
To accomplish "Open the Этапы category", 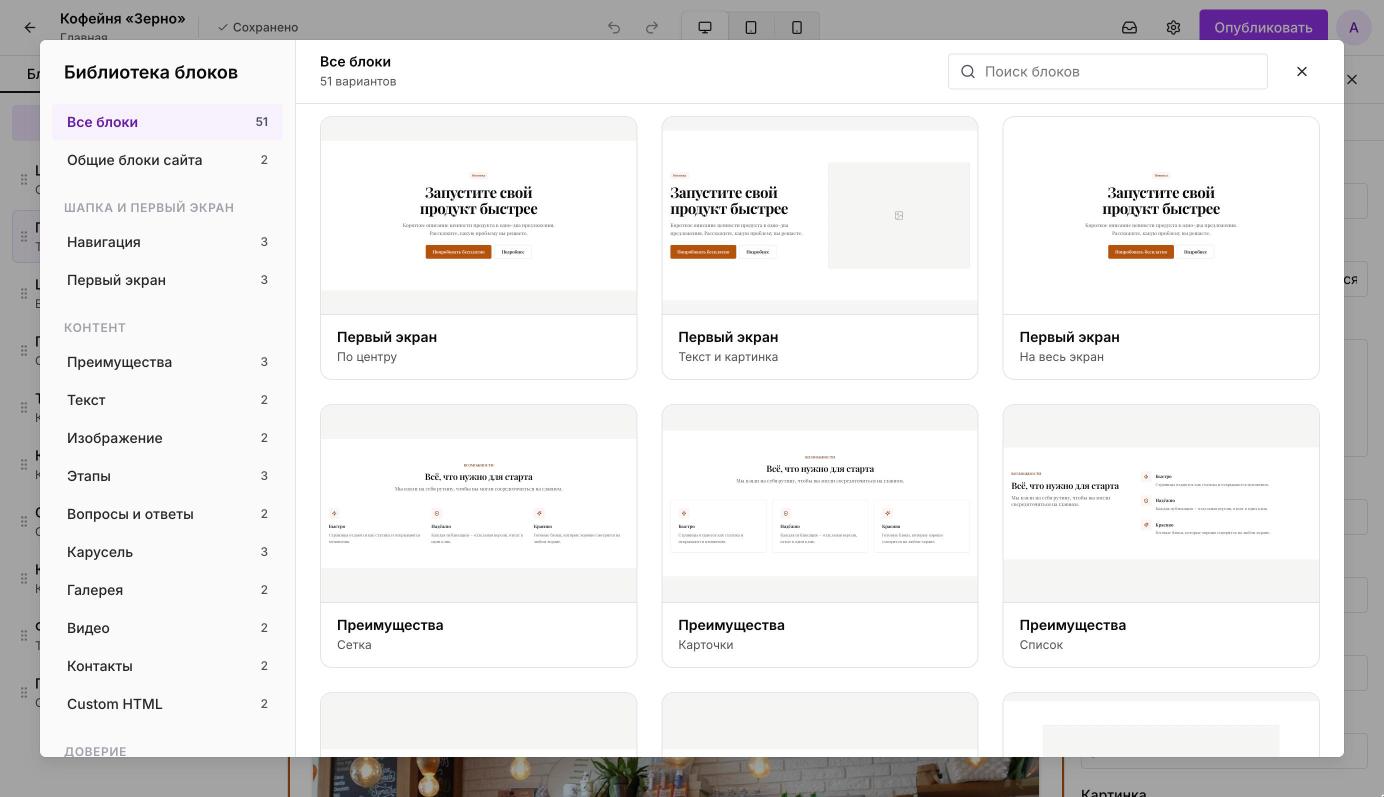I will (x=167, y=476).
